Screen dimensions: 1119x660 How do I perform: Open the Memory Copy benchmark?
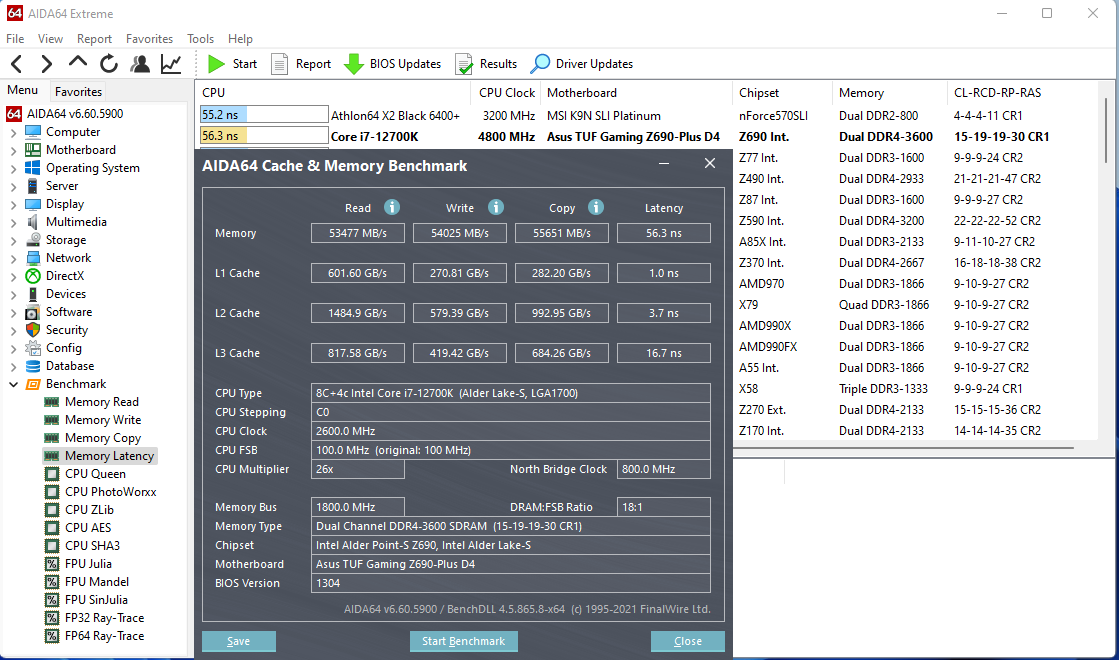point(103,437)
